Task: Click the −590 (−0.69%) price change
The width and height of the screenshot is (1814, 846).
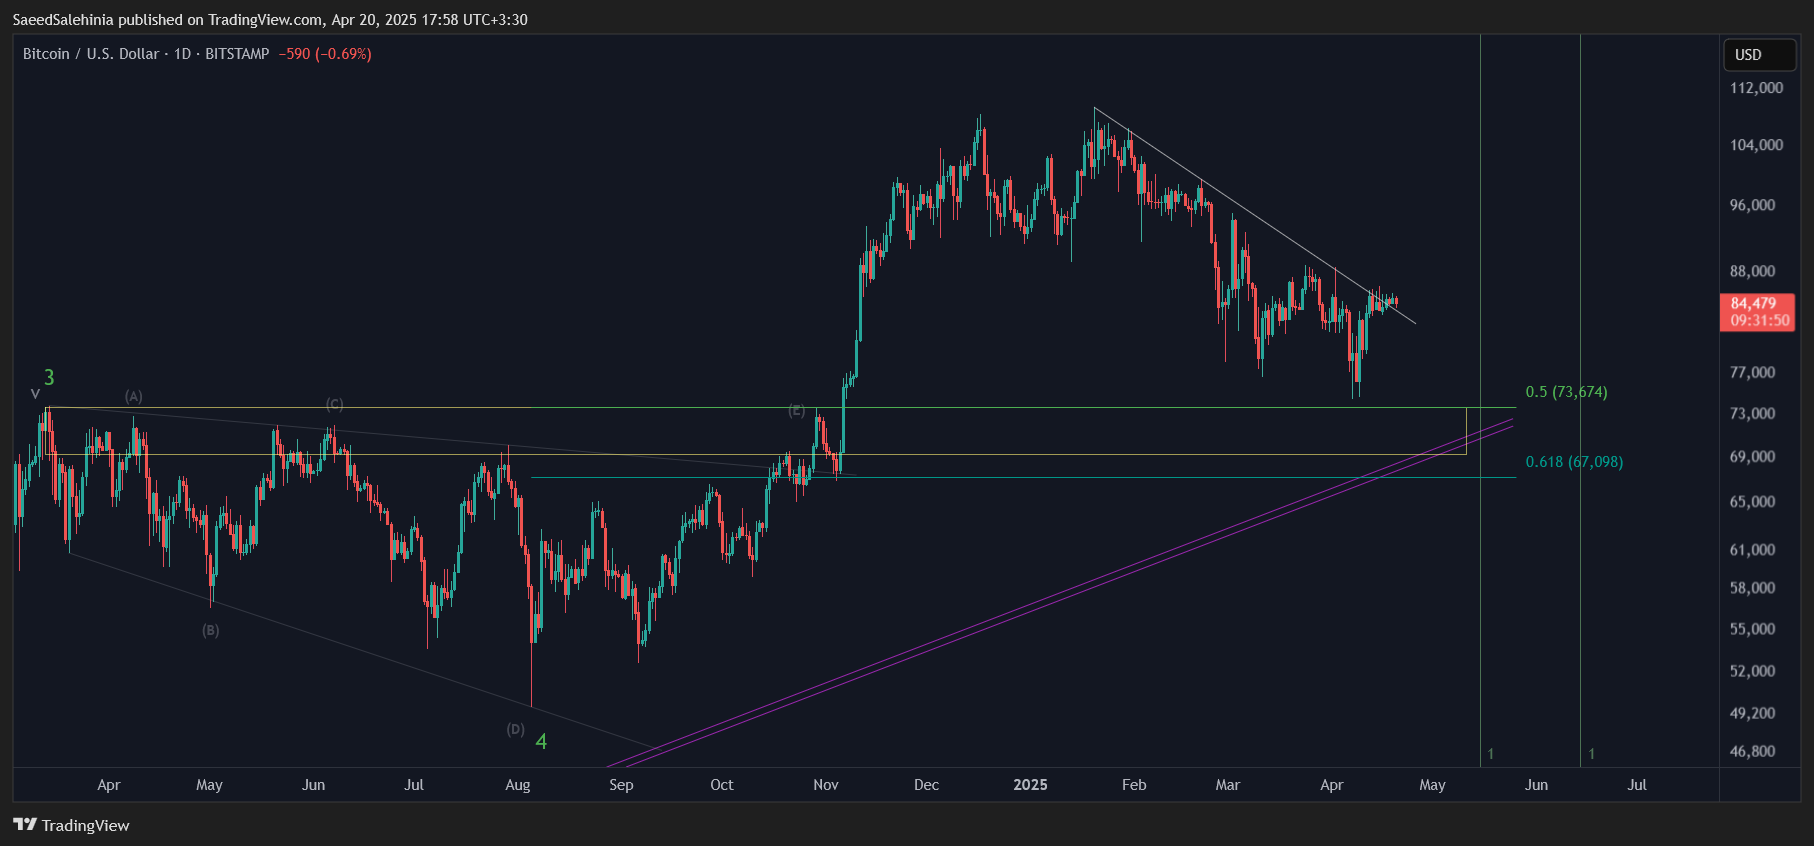Action: point(325,54)
